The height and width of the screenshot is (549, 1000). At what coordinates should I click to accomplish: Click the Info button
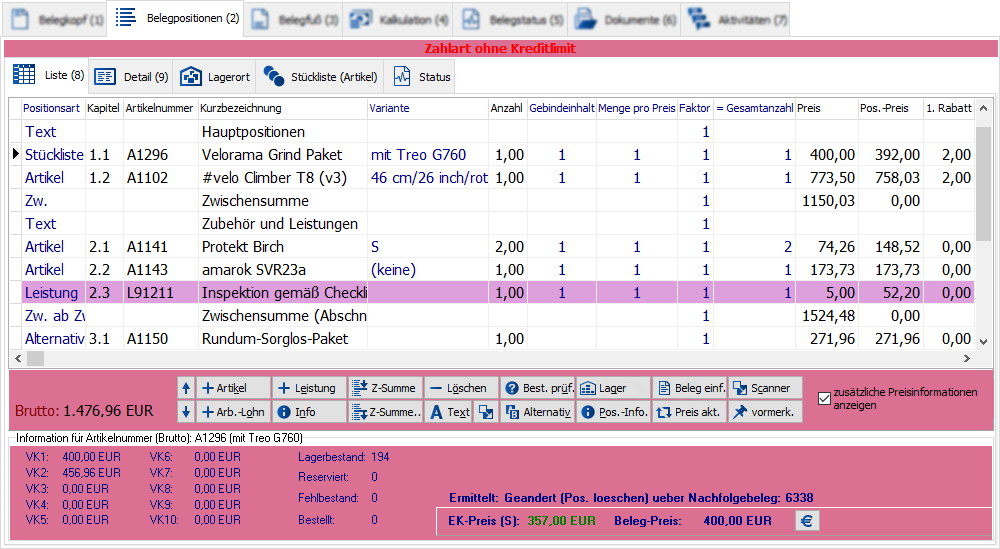pyautogui.click(x=309, y=412)
